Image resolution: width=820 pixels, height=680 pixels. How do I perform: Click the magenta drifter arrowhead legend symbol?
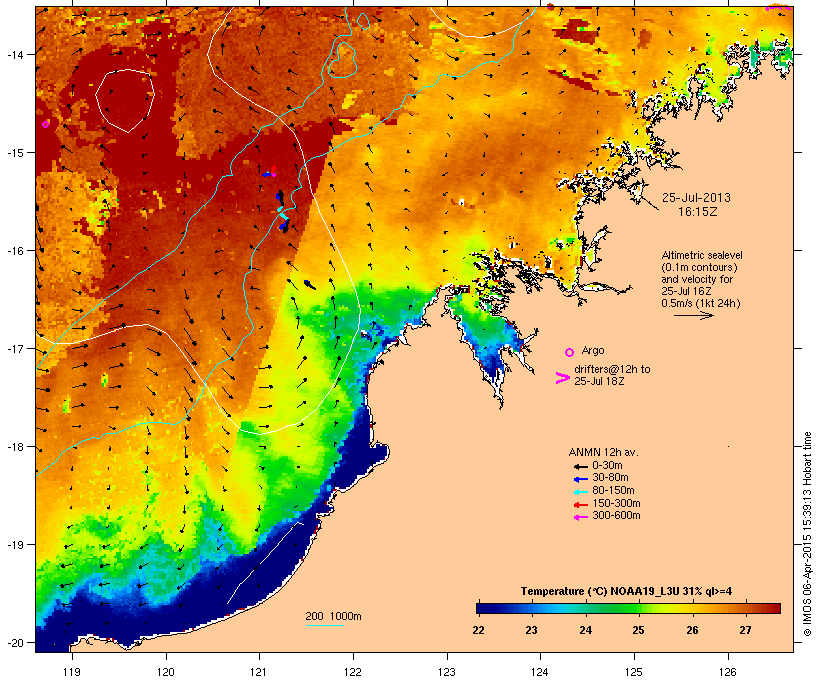(x=562, y=378)
